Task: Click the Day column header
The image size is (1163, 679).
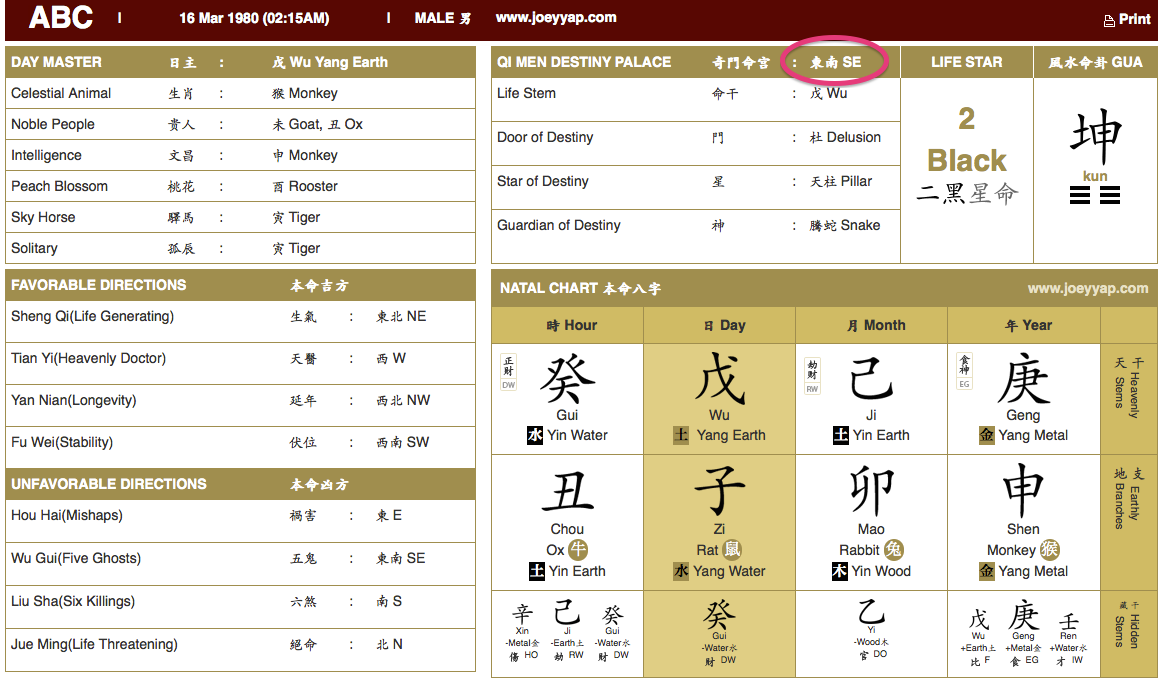Action: tap(719, 325)
